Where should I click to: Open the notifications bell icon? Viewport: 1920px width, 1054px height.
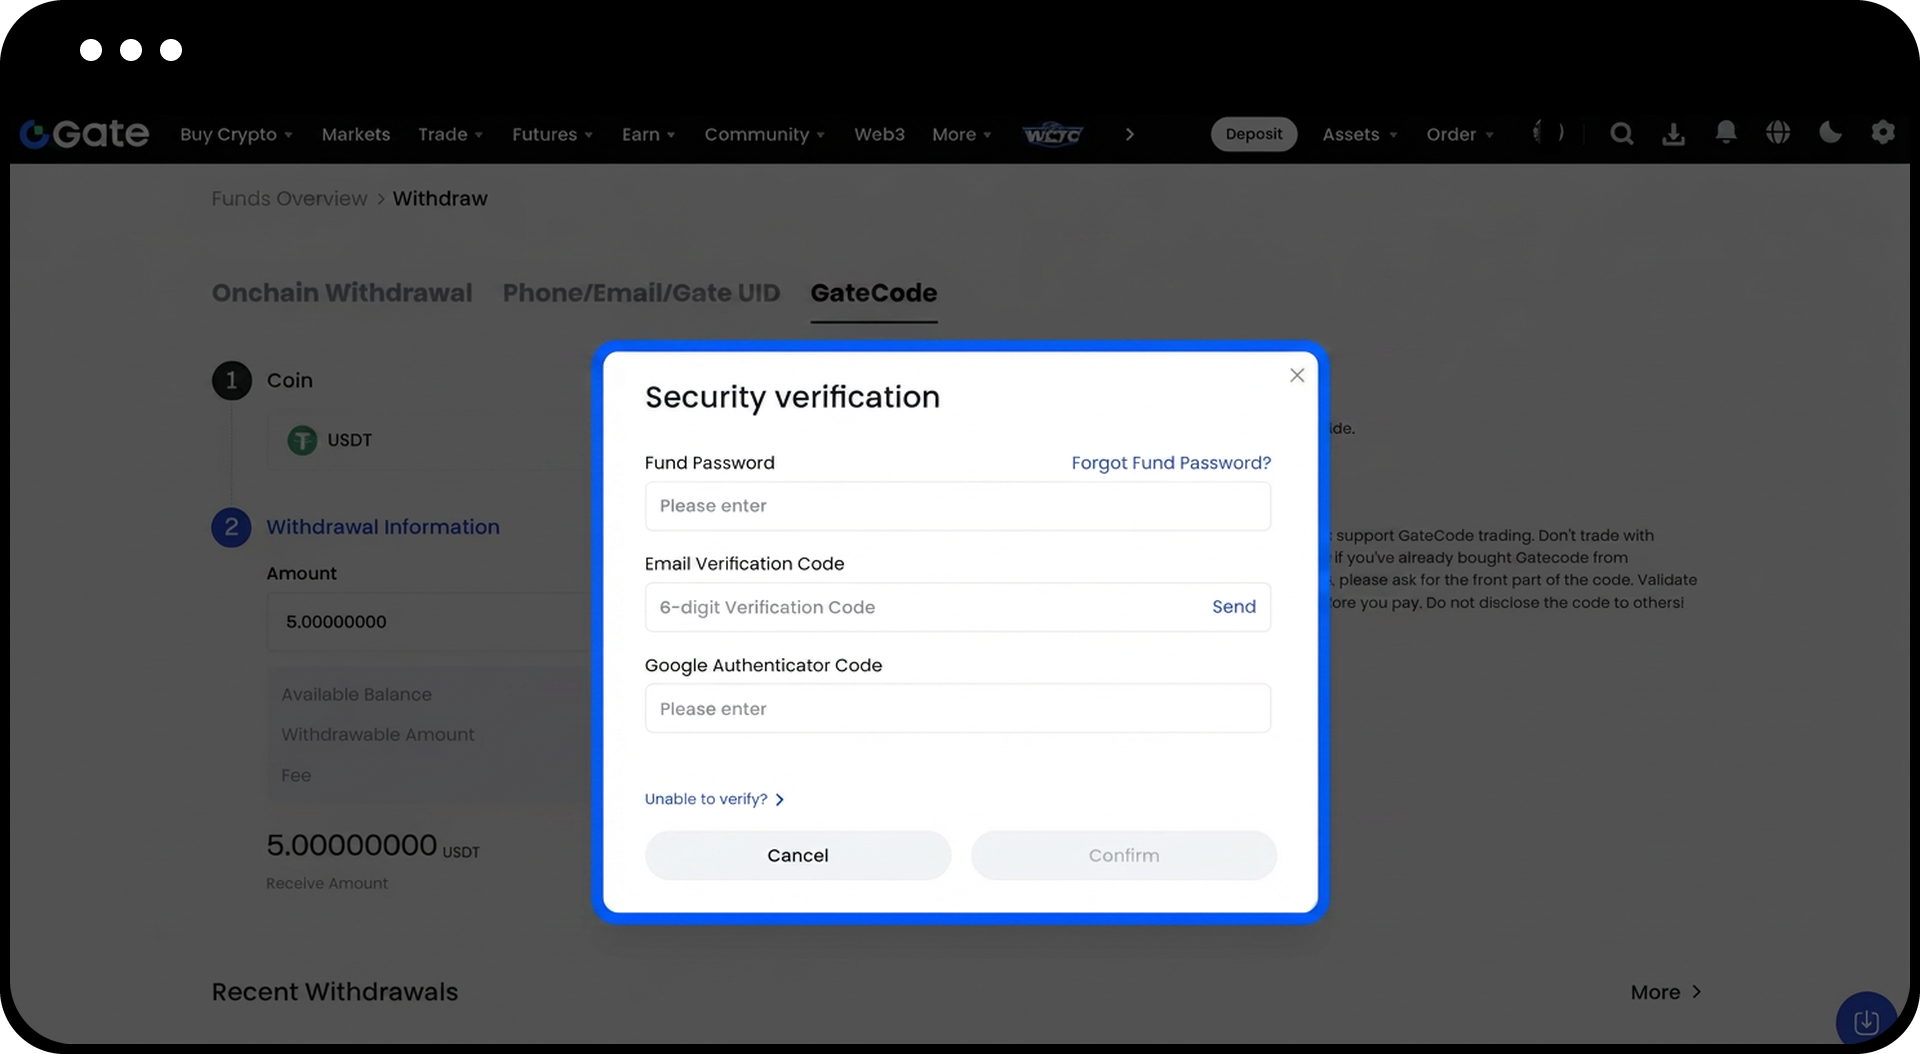[1726, 133]
